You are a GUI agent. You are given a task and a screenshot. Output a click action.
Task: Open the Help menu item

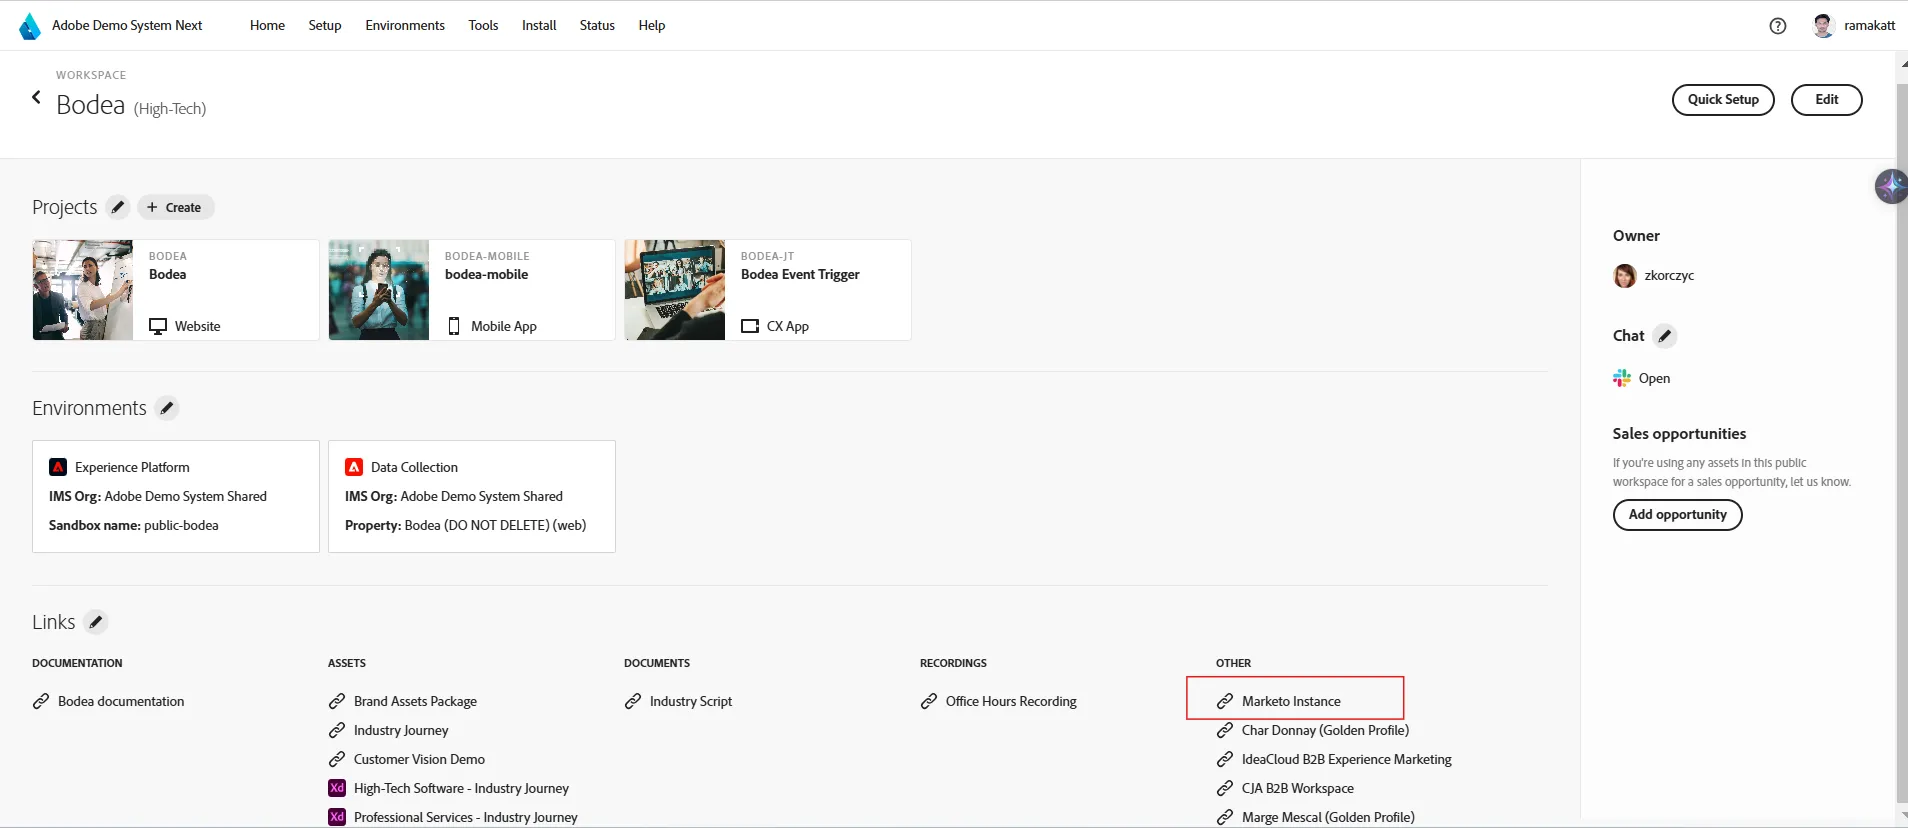pos(652,26)
